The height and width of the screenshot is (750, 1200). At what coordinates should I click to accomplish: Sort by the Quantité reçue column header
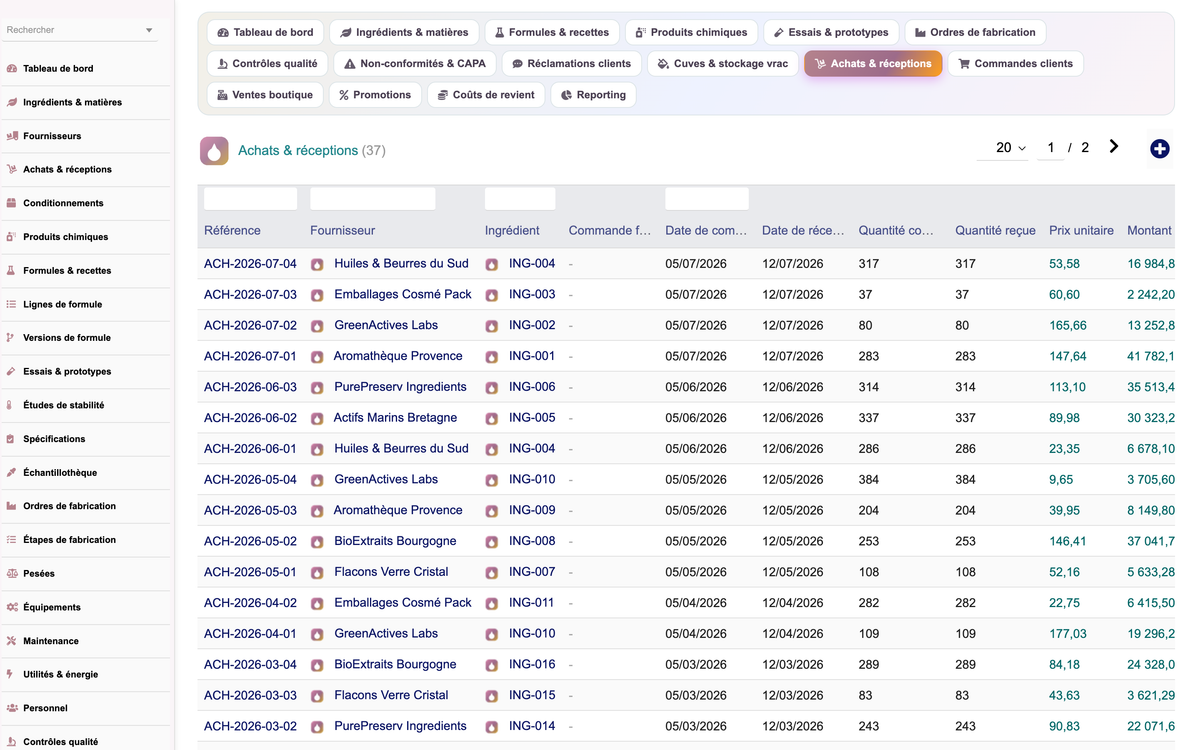click(x=995, y=230)
